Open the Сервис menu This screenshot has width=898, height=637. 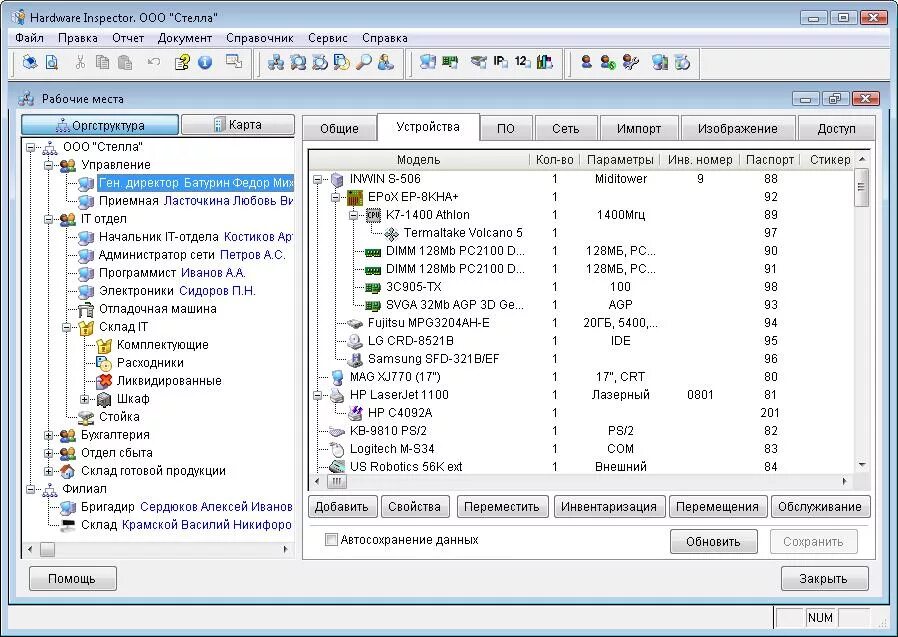pos(328,38)
